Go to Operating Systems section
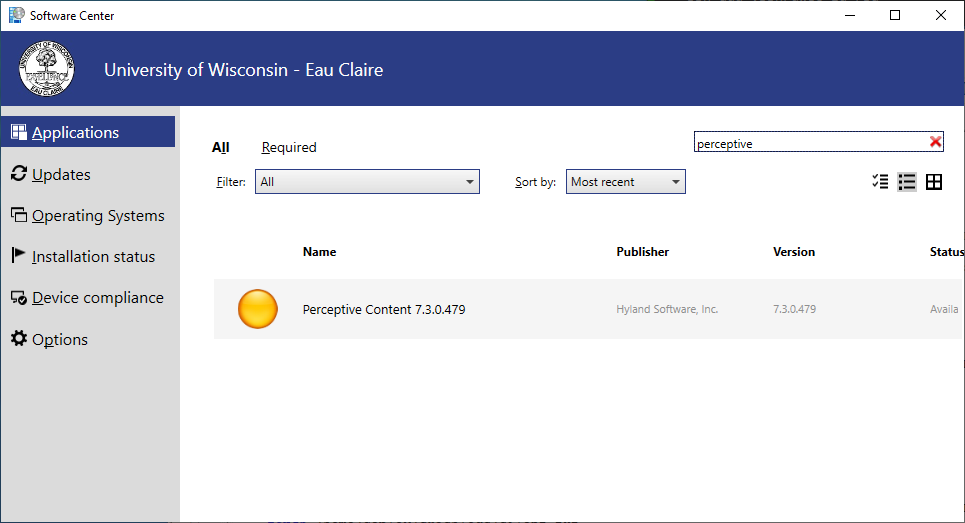Image resolution: width=965 pixels, height=523 pixels. point(97,215)
